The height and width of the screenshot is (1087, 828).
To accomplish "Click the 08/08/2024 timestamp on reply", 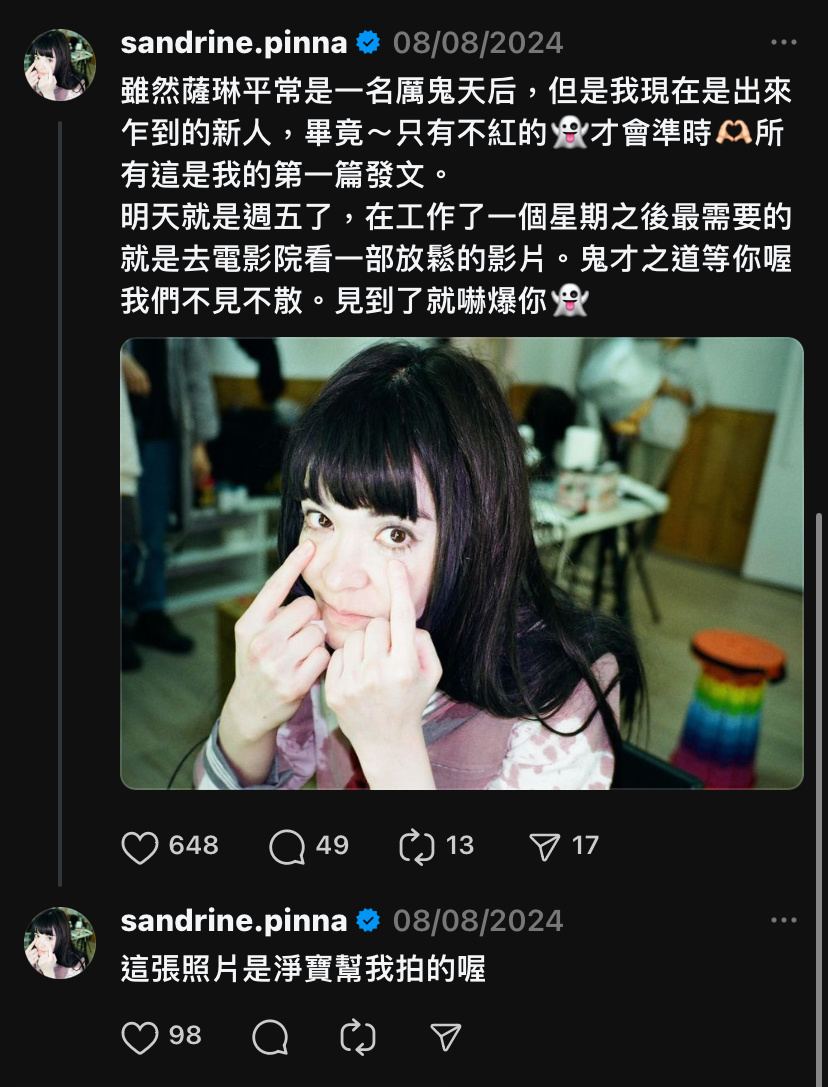I will (x=478, y=921).
